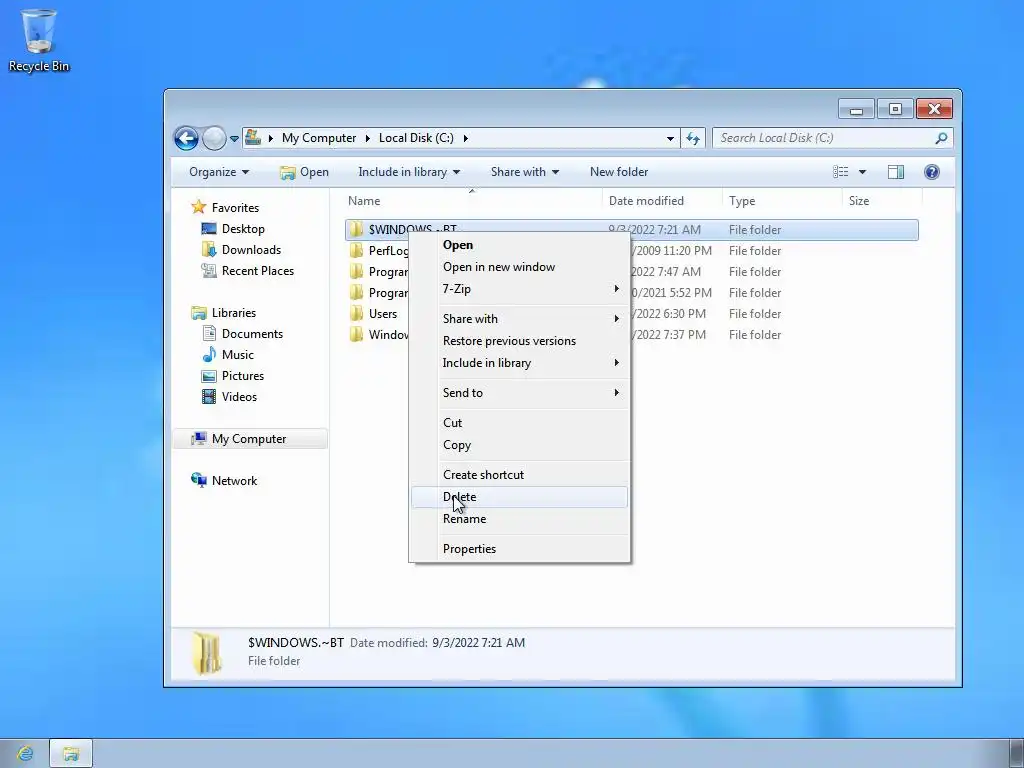Image resolution: width=1024 pixels, height=768 pixels.
Task: Expand Share with in the context menu
Action: point(519,319)
